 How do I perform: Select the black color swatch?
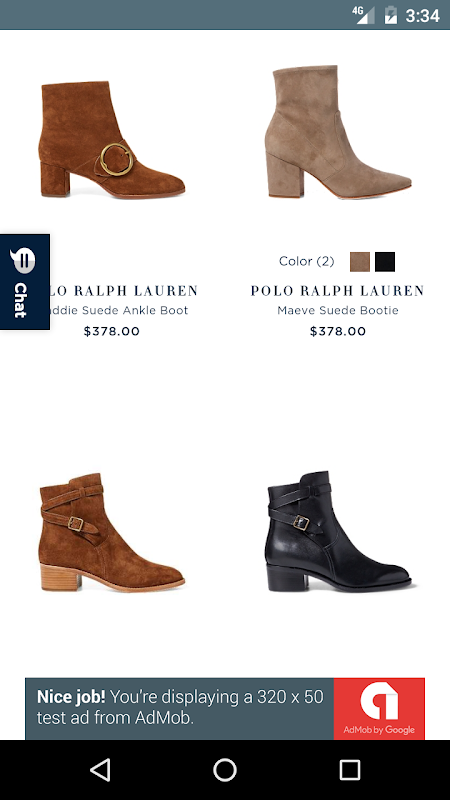(385, 262)
